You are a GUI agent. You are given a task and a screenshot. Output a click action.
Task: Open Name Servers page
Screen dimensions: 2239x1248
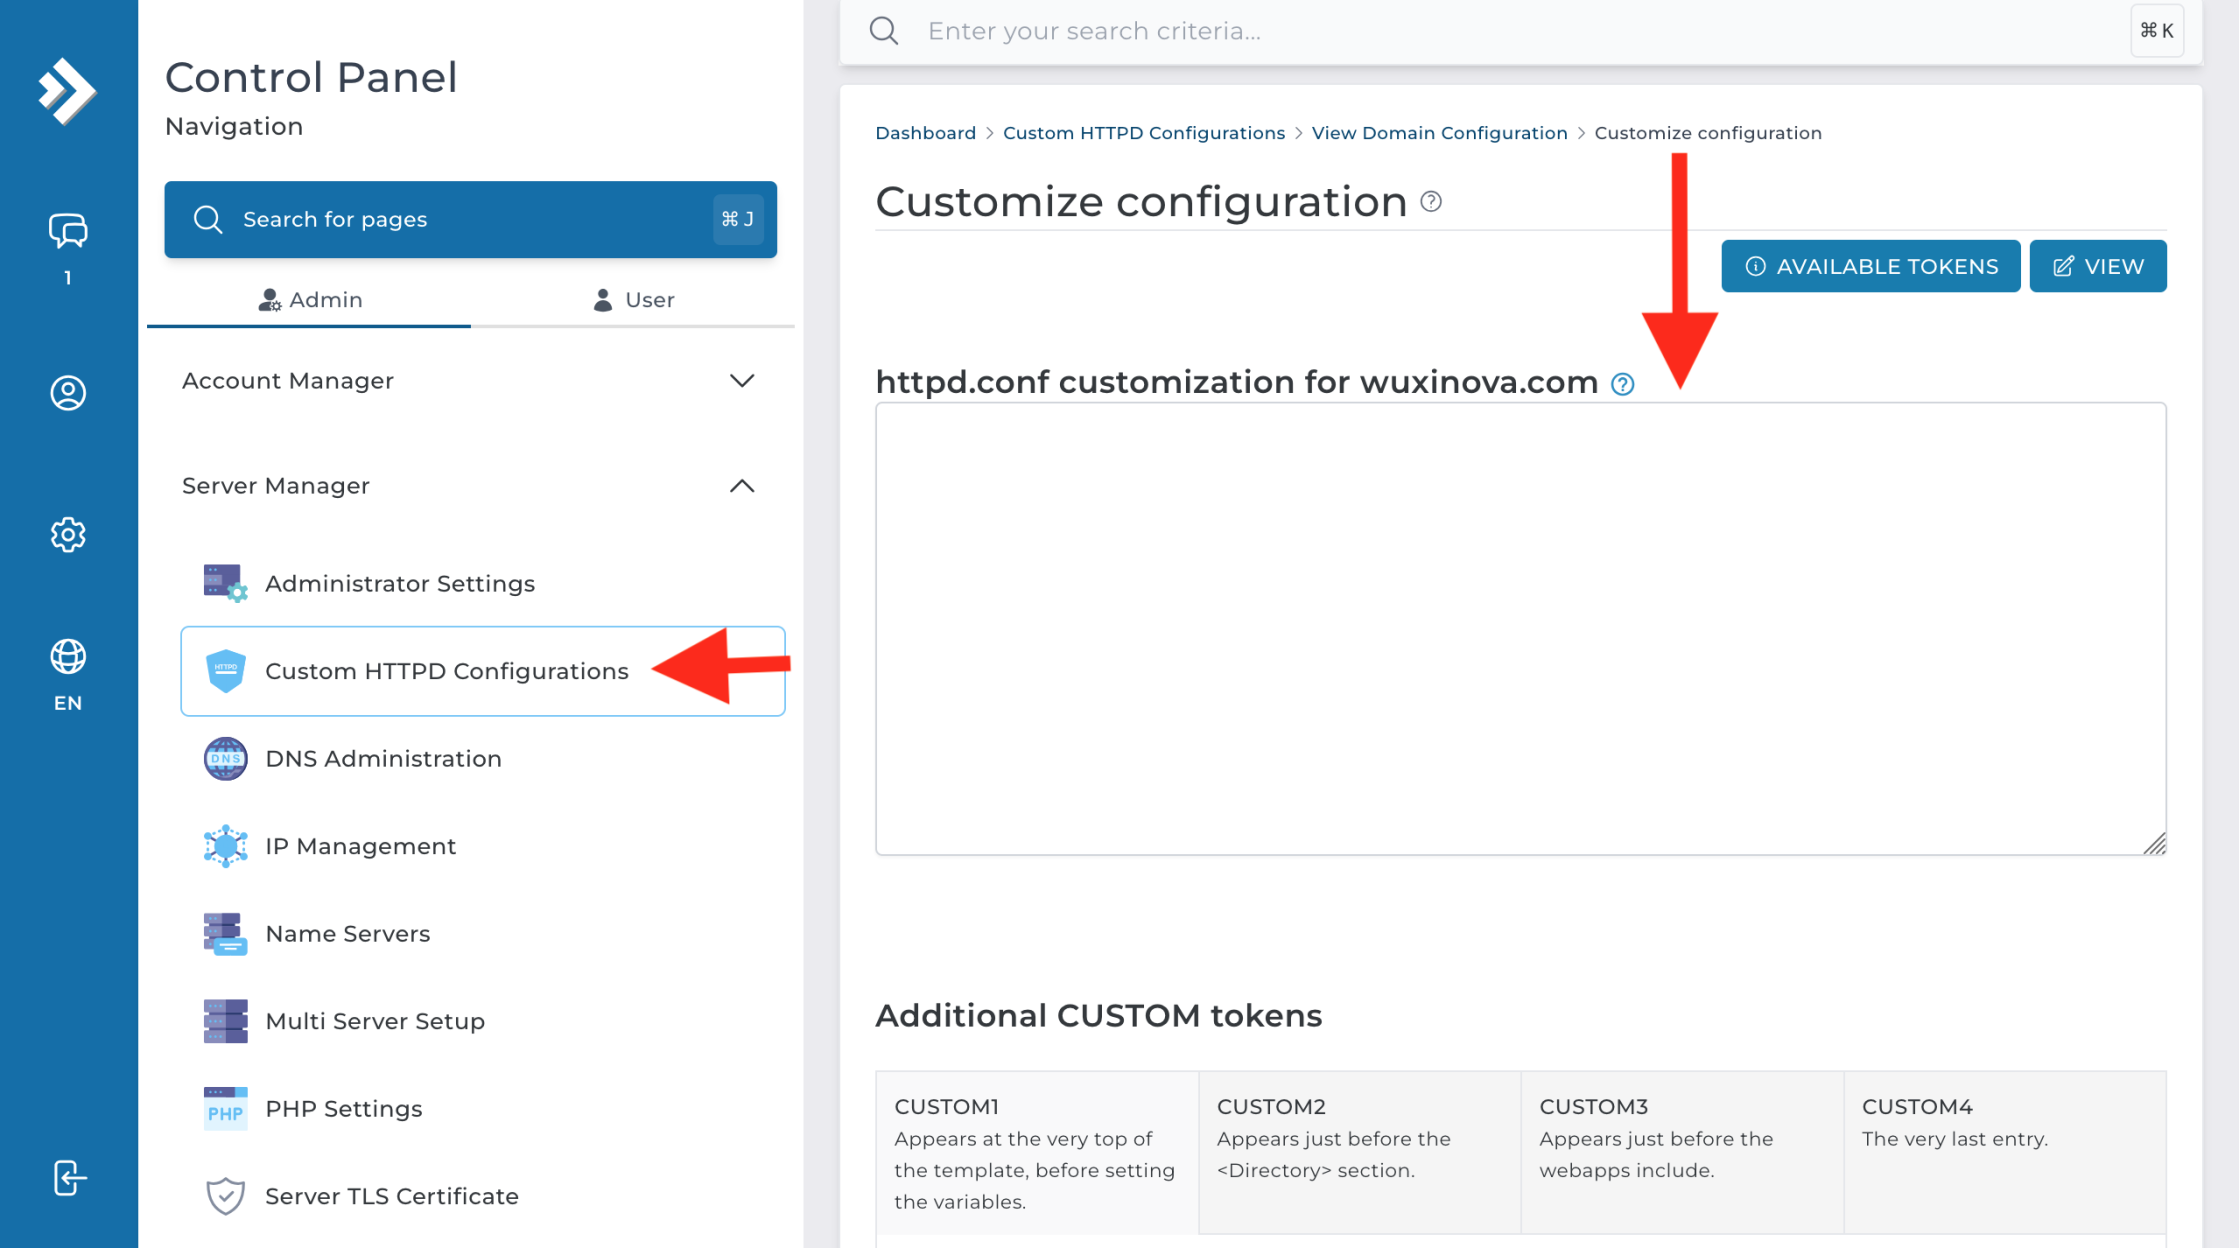click(483, 934)
